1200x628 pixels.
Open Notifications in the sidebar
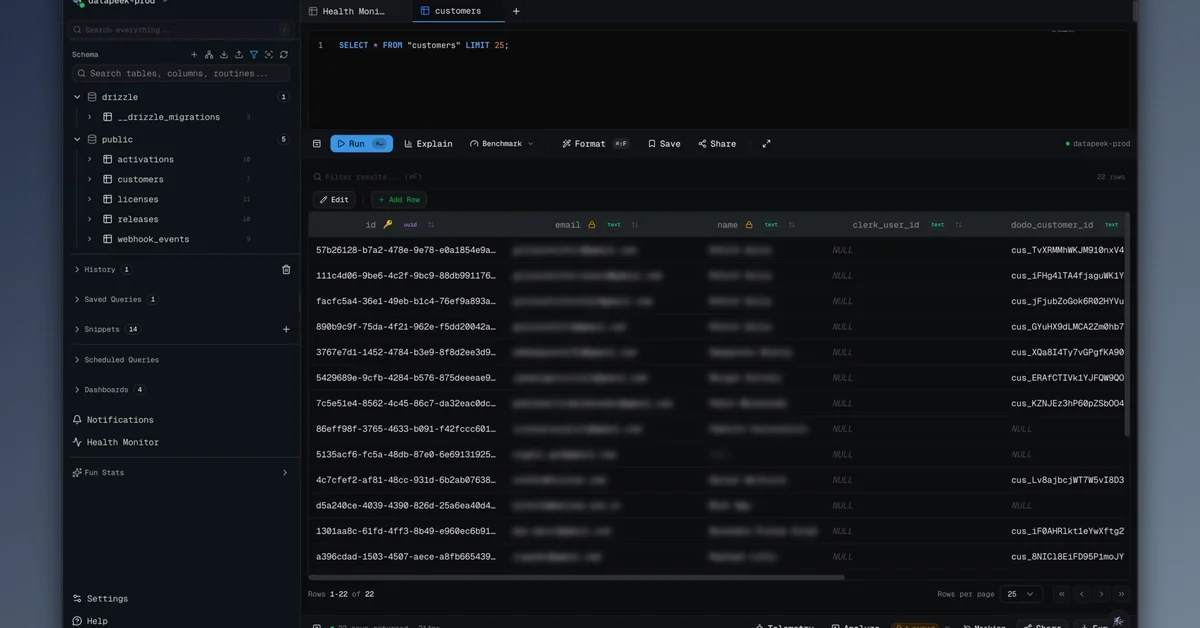point(120,420)
